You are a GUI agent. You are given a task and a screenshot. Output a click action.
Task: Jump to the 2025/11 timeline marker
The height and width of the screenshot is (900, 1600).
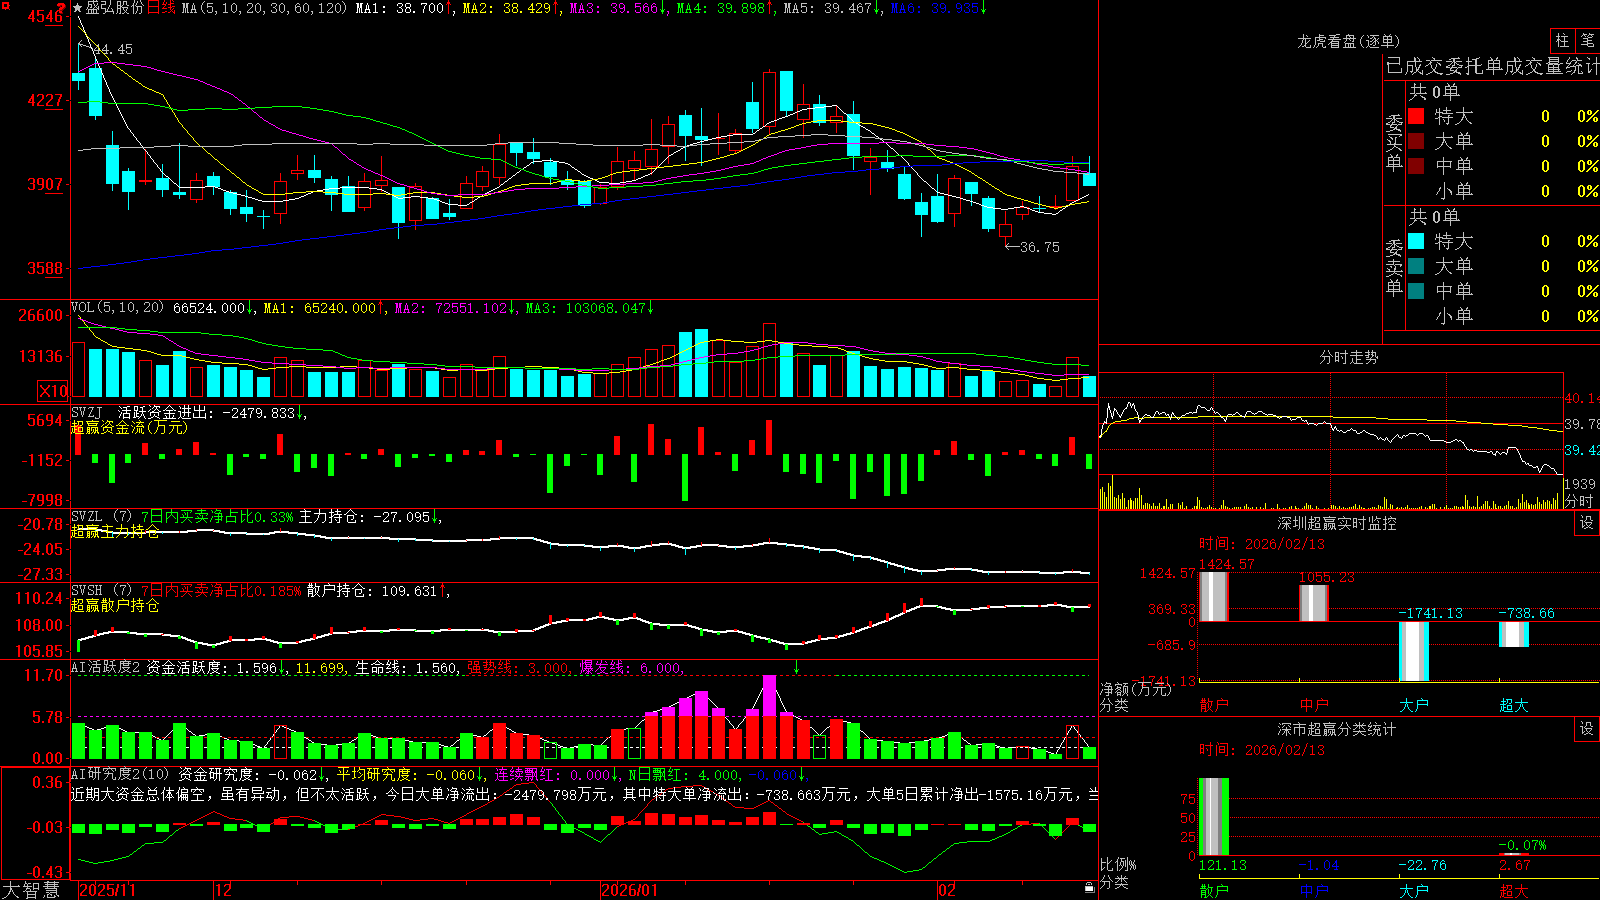tap(107, 890)
